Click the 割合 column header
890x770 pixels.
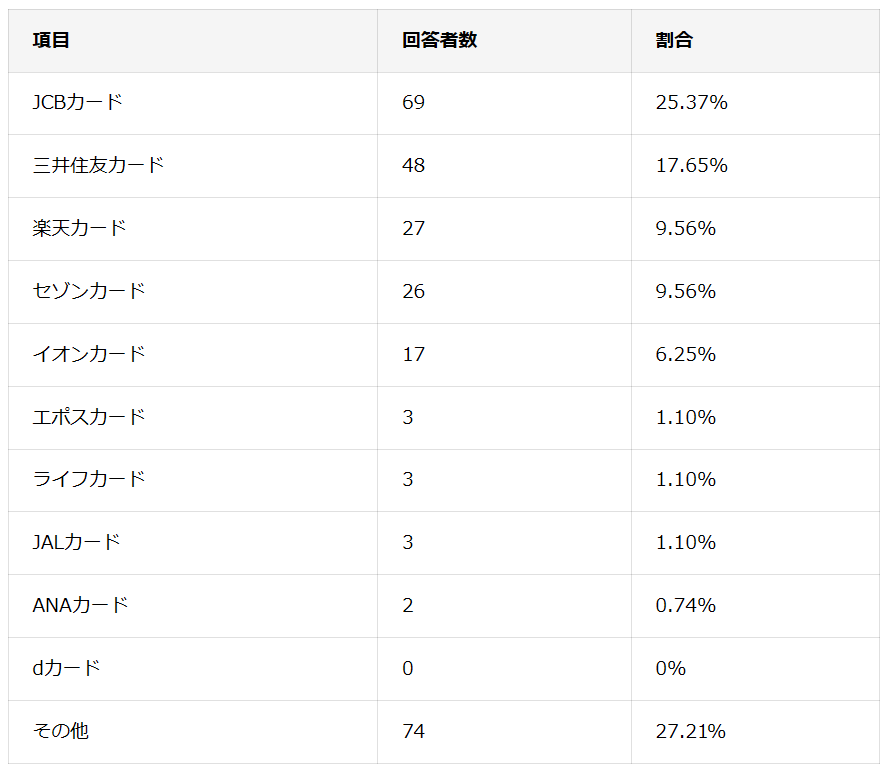(674, 41)
